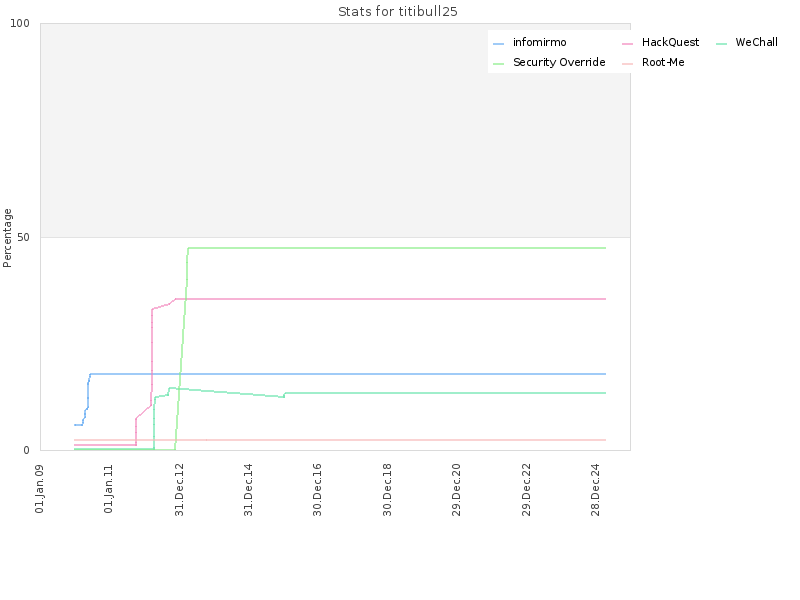Click the infomirmo legend label
This screenshot has width=800, height=600.
(539, 42)
